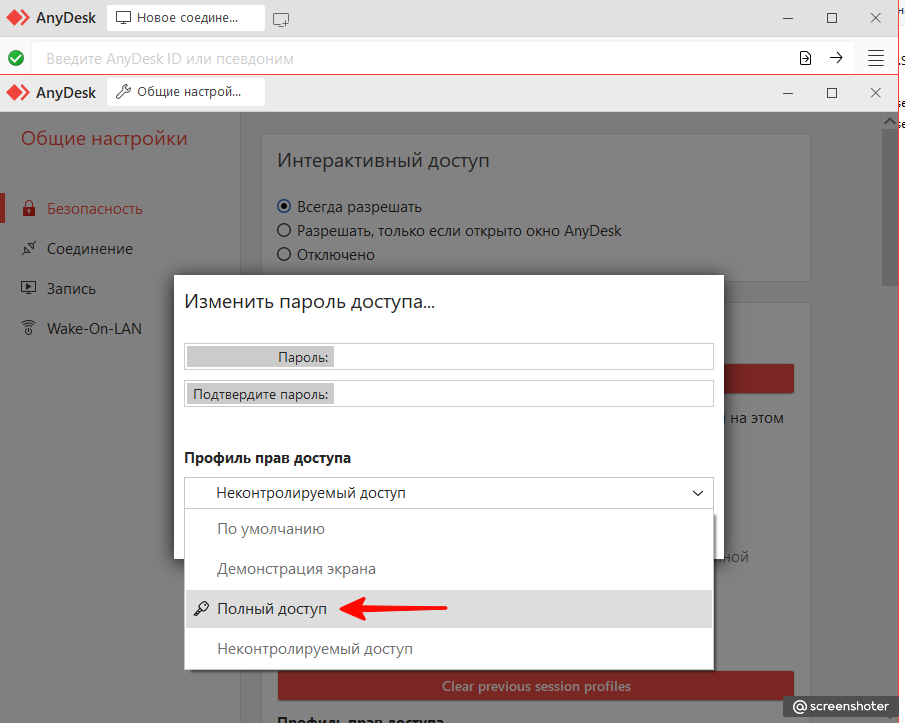Click the AnyDesk logo in settings window
This screenshot has width=905, height=723.
18,92
